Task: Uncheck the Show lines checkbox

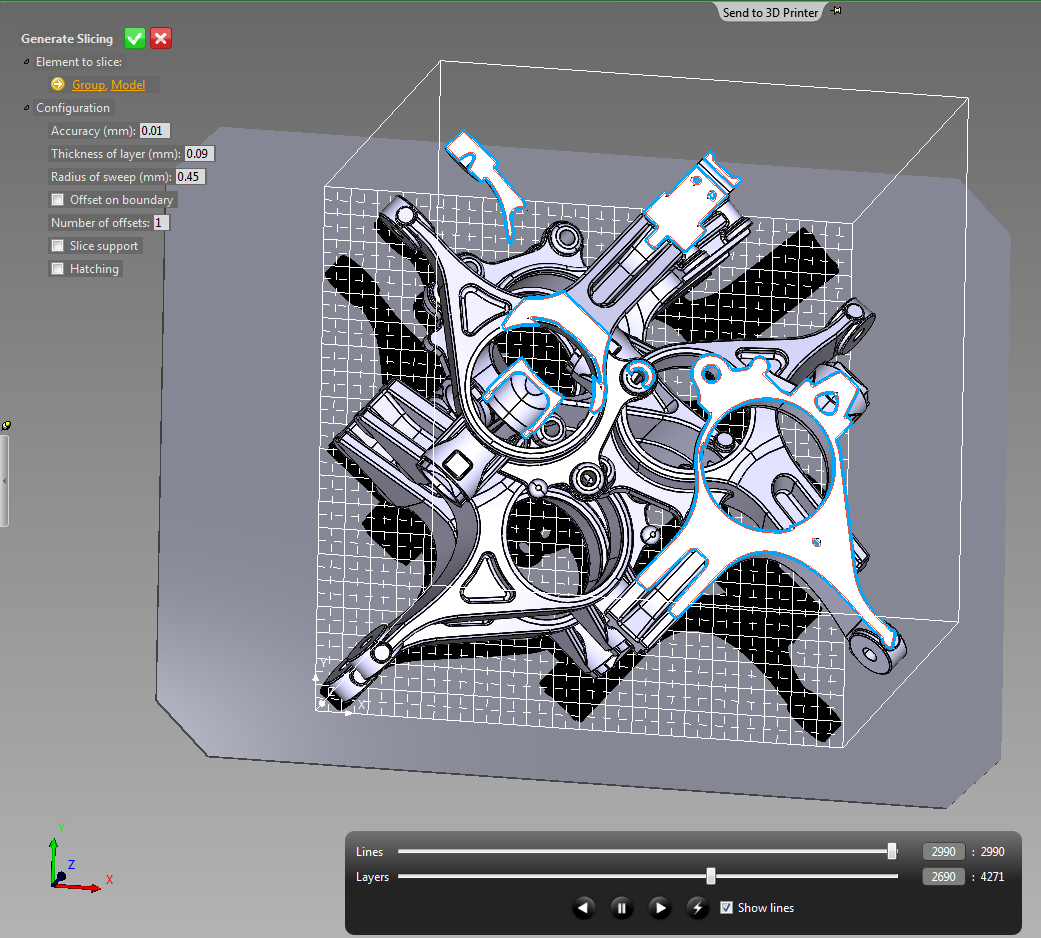Action: (727, 908)
